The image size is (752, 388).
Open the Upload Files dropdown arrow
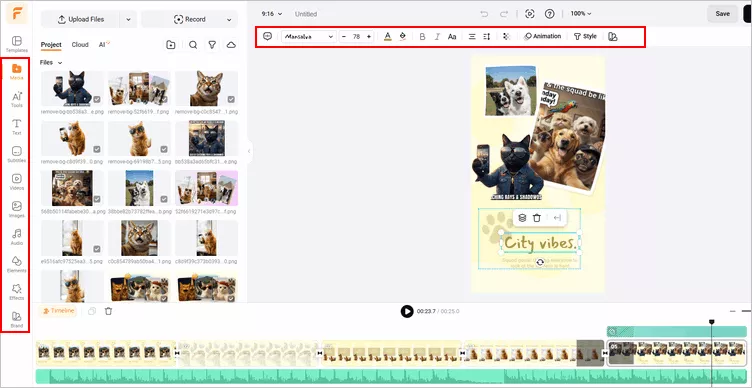[128, 20]
